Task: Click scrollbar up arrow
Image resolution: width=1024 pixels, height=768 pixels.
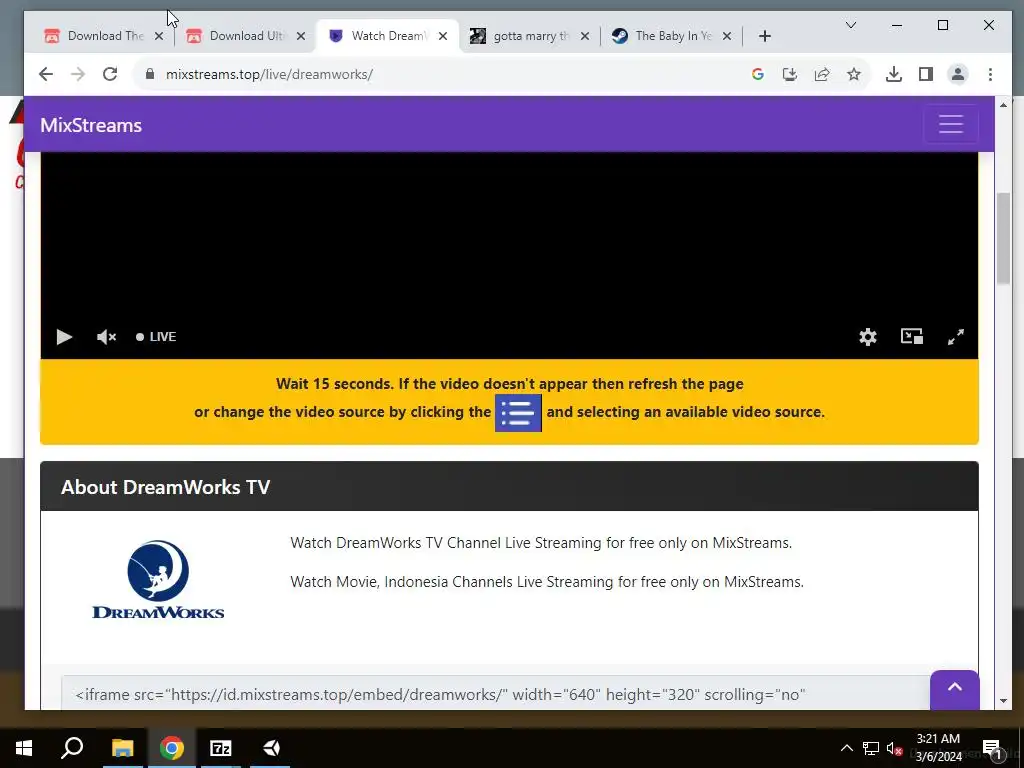Action: click(1002, 104)
